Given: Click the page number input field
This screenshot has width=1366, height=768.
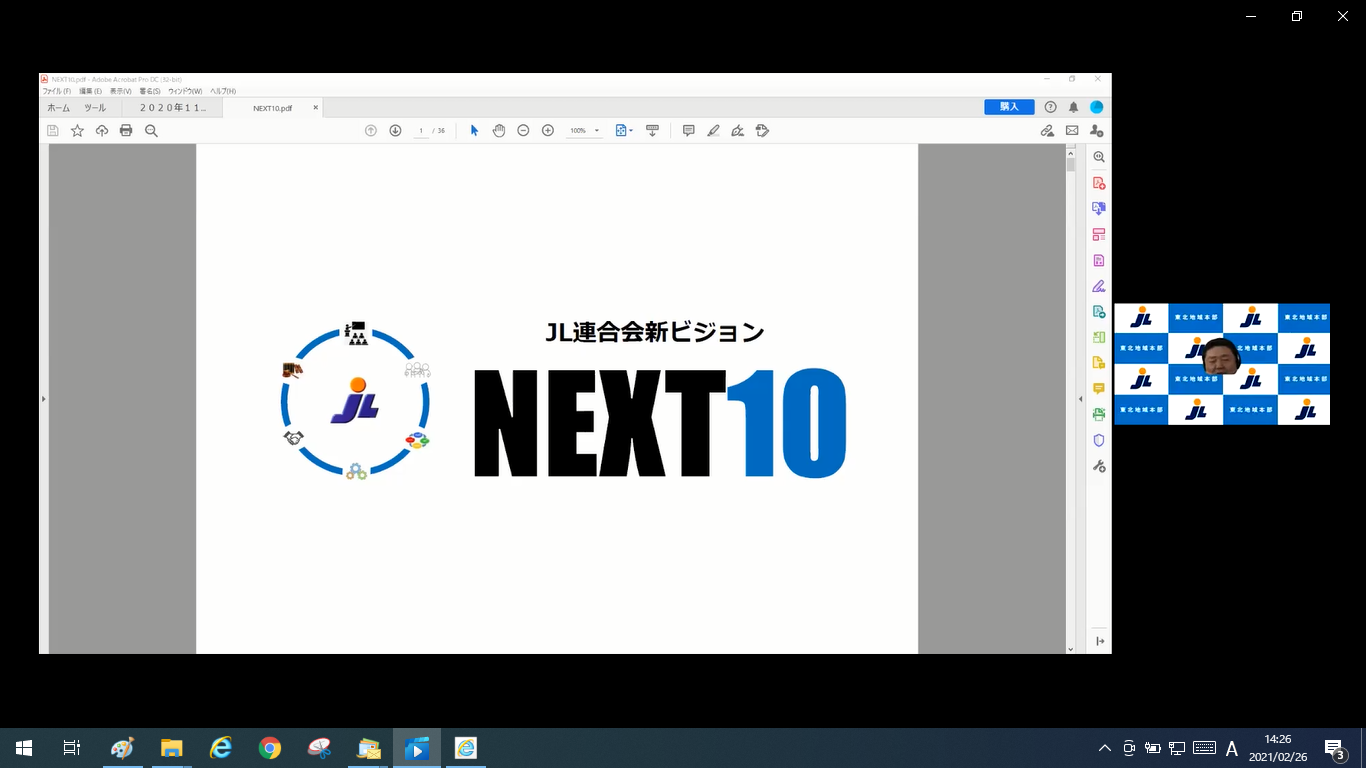Looking at the screenshot, I should pyautogui.click(x=422, y=131).
